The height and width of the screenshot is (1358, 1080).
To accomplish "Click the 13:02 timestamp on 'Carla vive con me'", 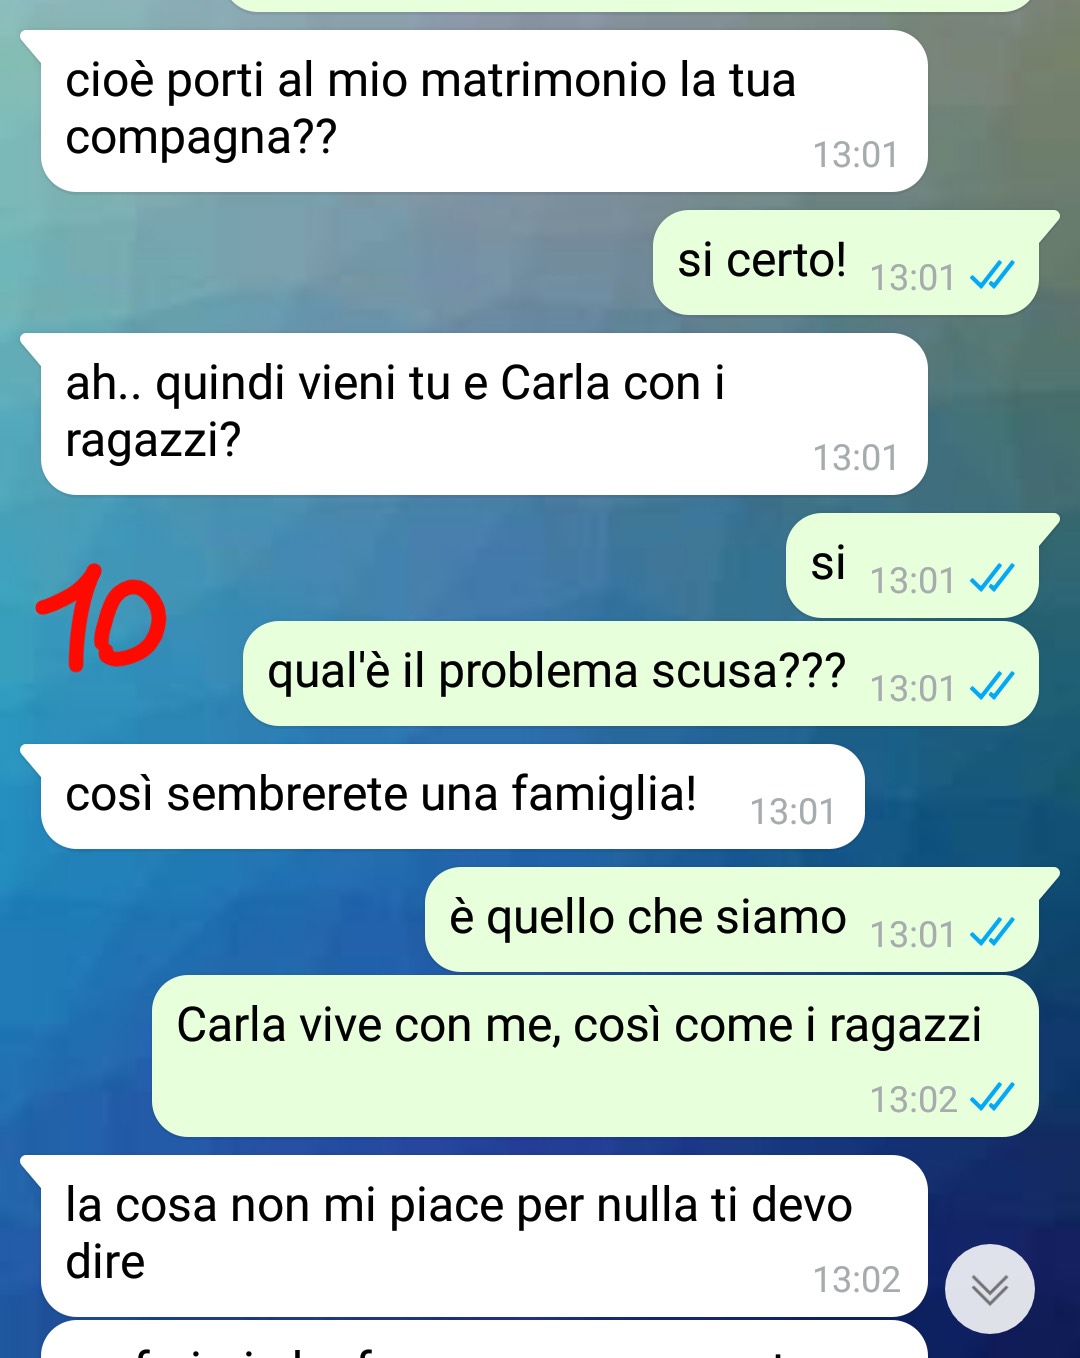I will coord(914,1100).
